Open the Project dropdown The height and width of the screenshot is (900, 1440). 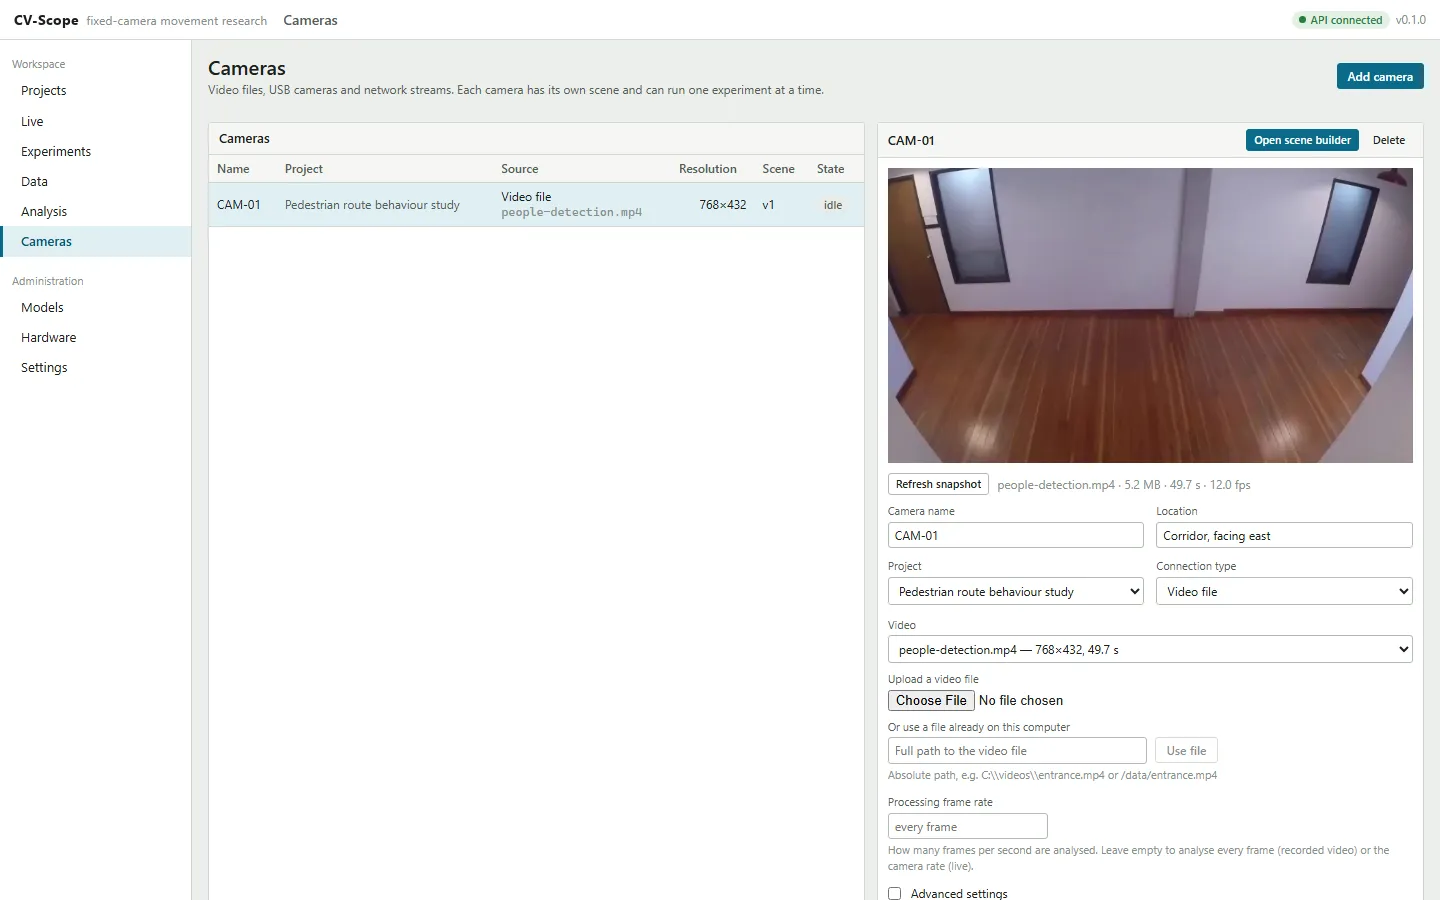[1015, 591]
